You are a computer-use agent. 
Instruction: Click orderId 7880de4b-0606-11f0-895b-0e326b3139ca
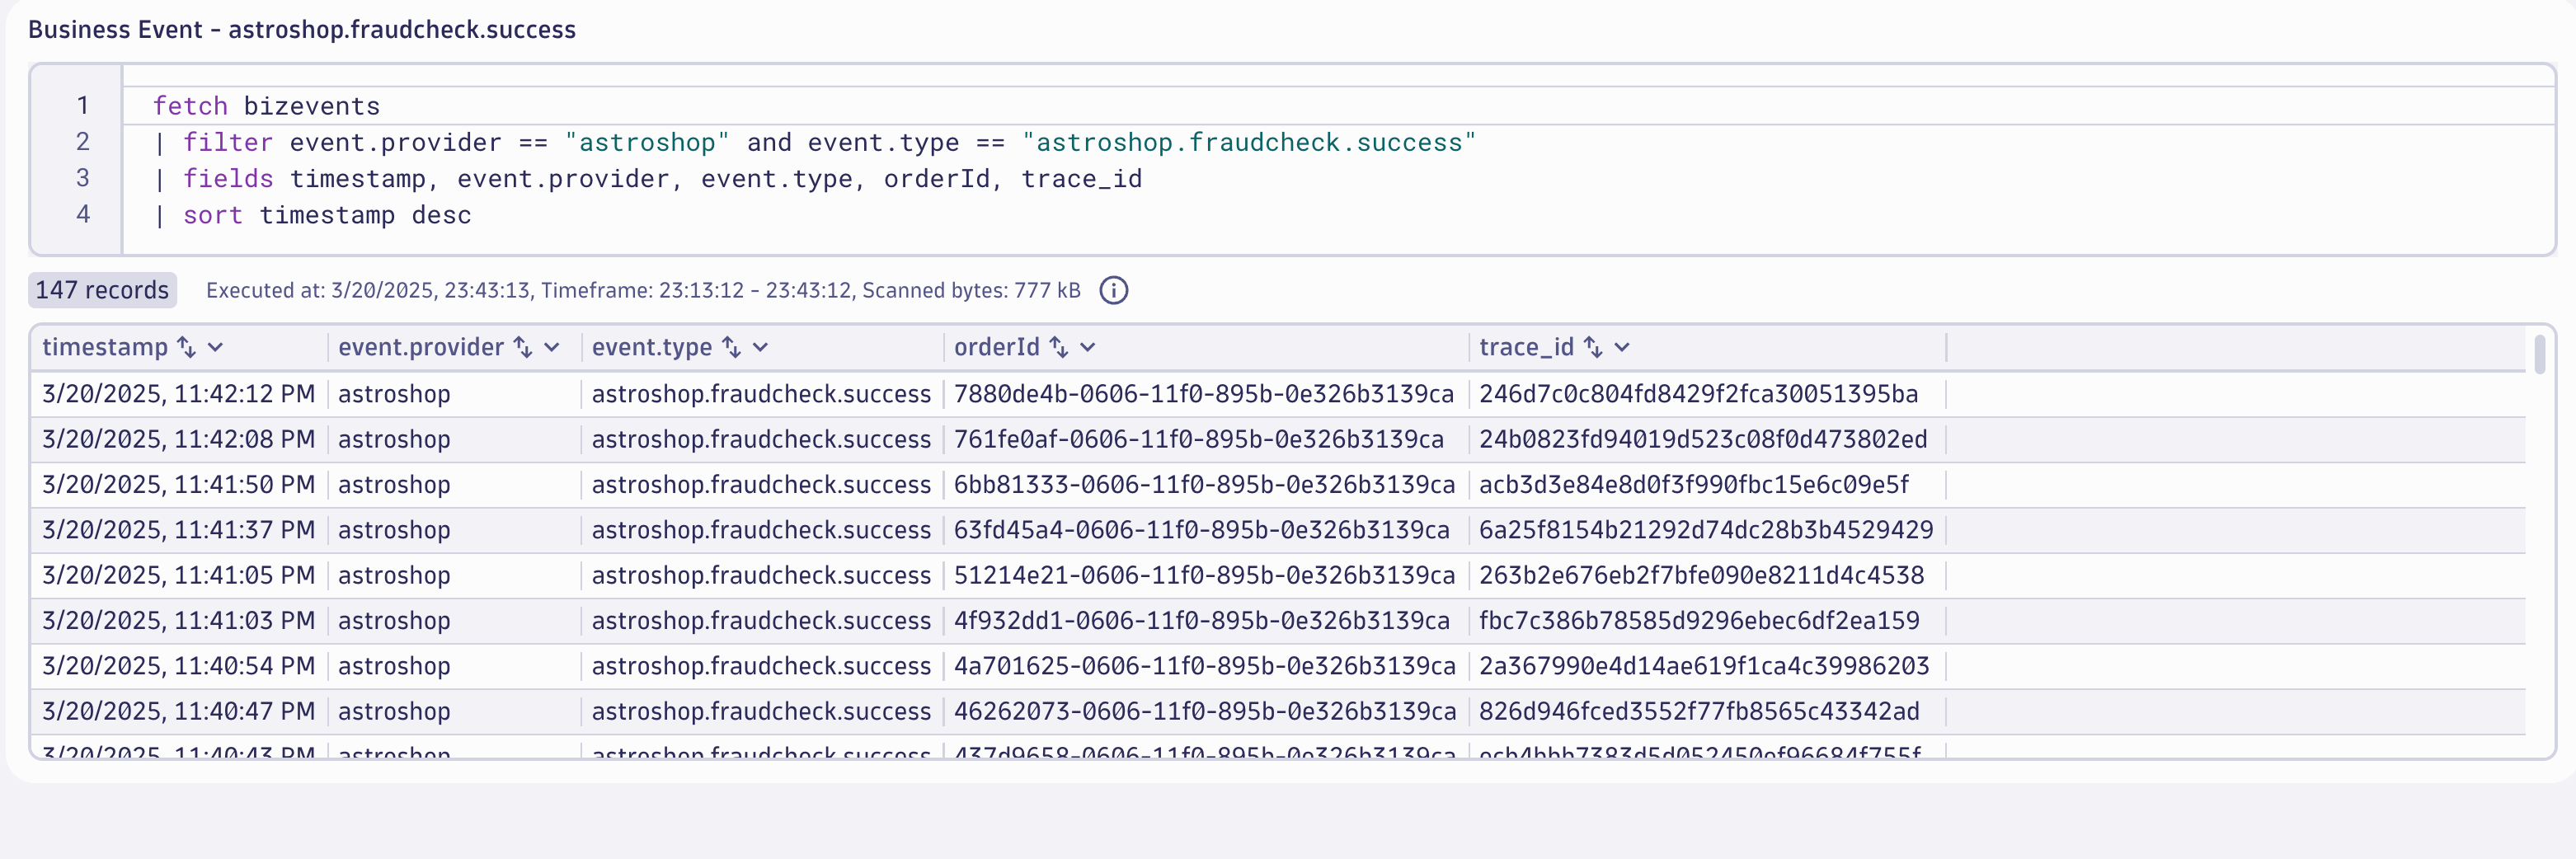[1203, 394]
